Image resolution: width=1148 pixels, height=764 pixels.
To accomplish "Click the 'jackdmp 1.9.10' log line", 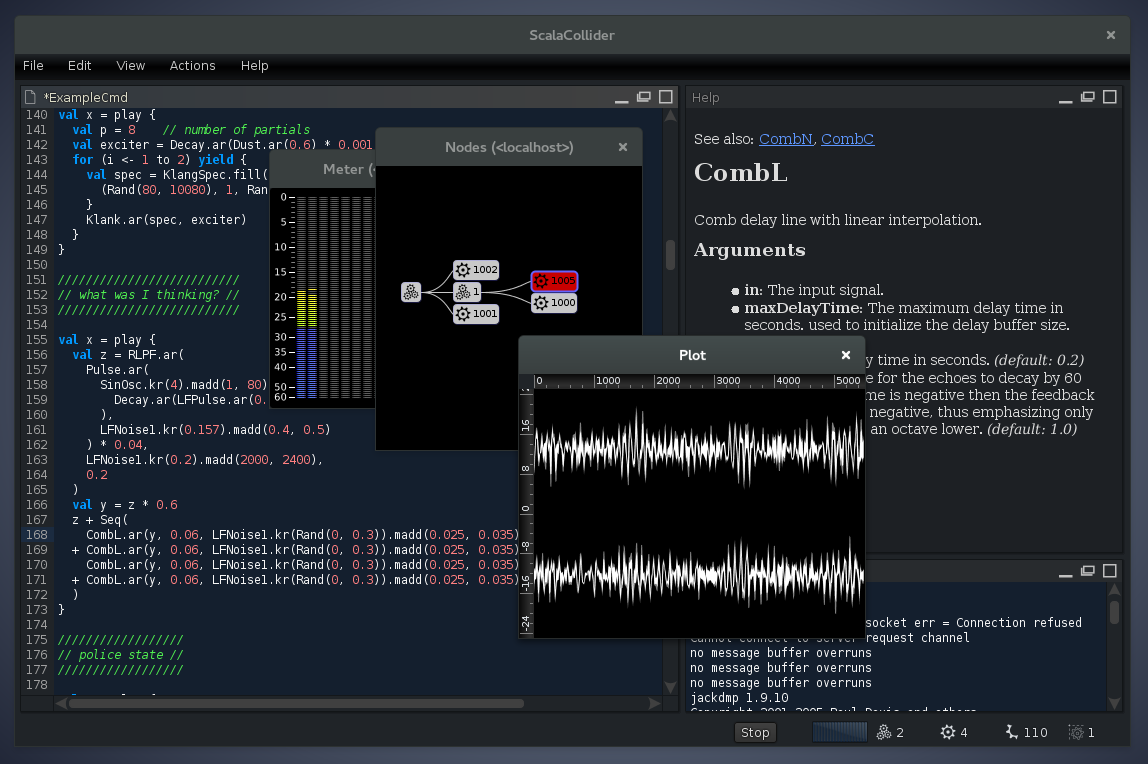I will [x=739, y=698].
